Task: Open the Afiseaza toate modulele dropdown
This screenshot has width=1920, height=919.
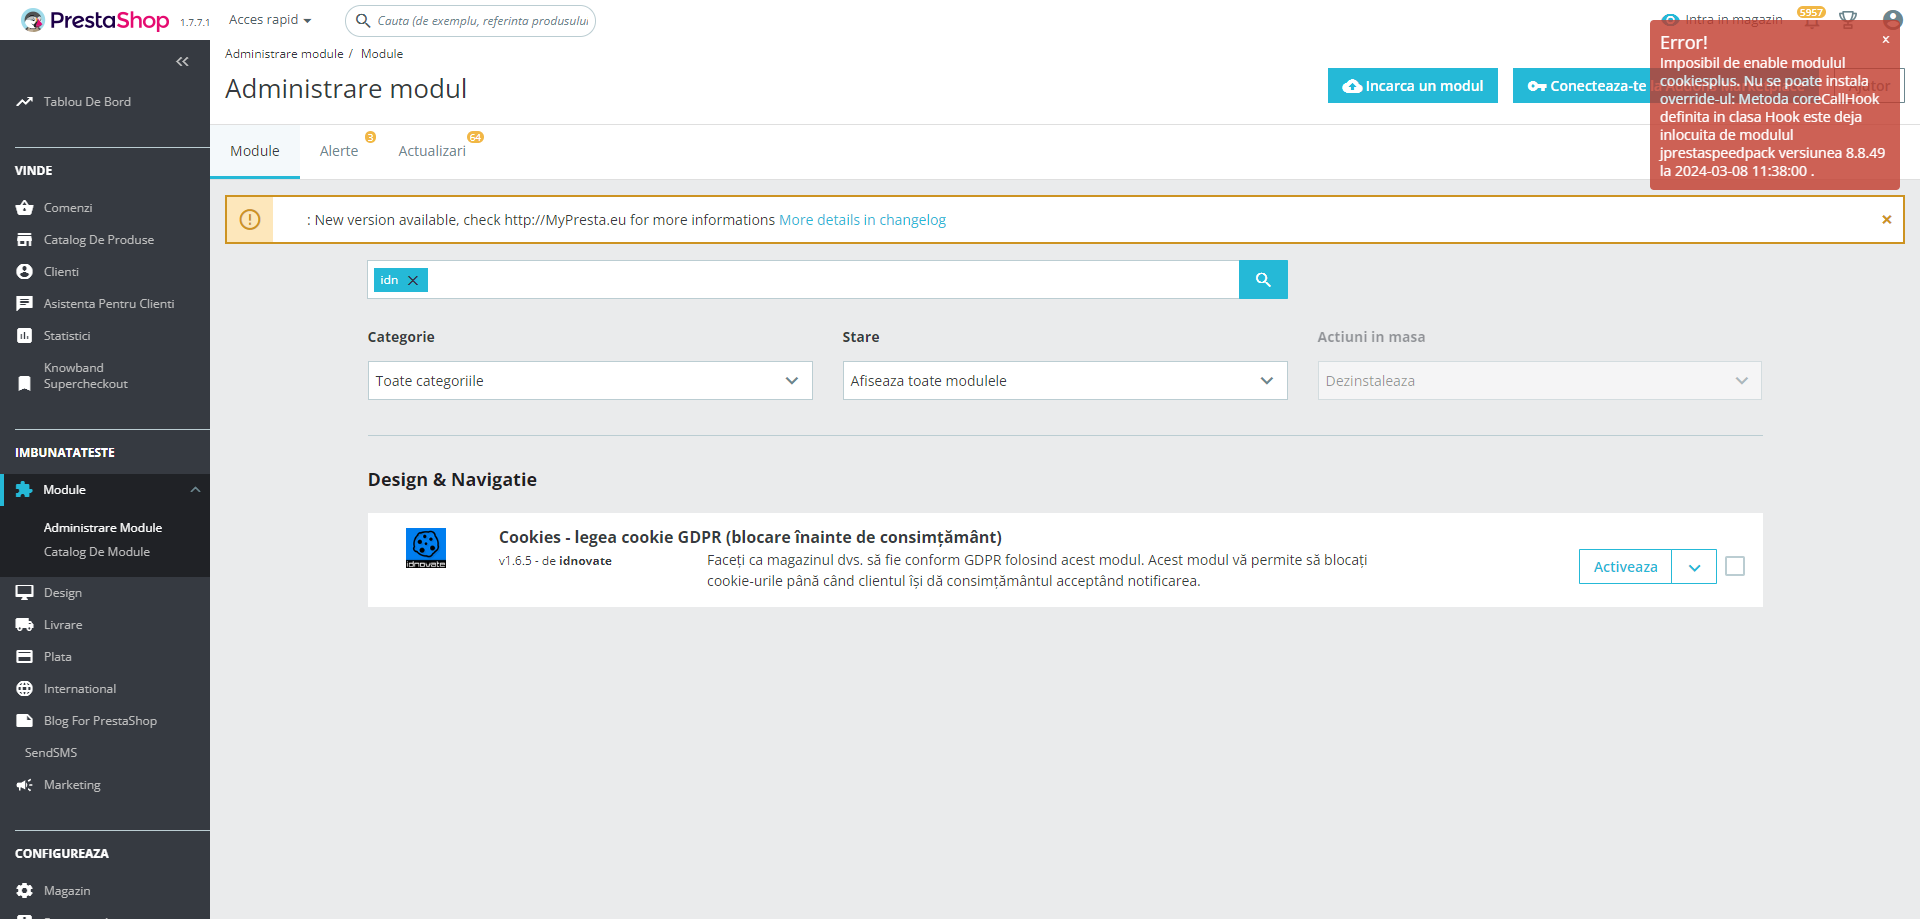Action: 1065,381
